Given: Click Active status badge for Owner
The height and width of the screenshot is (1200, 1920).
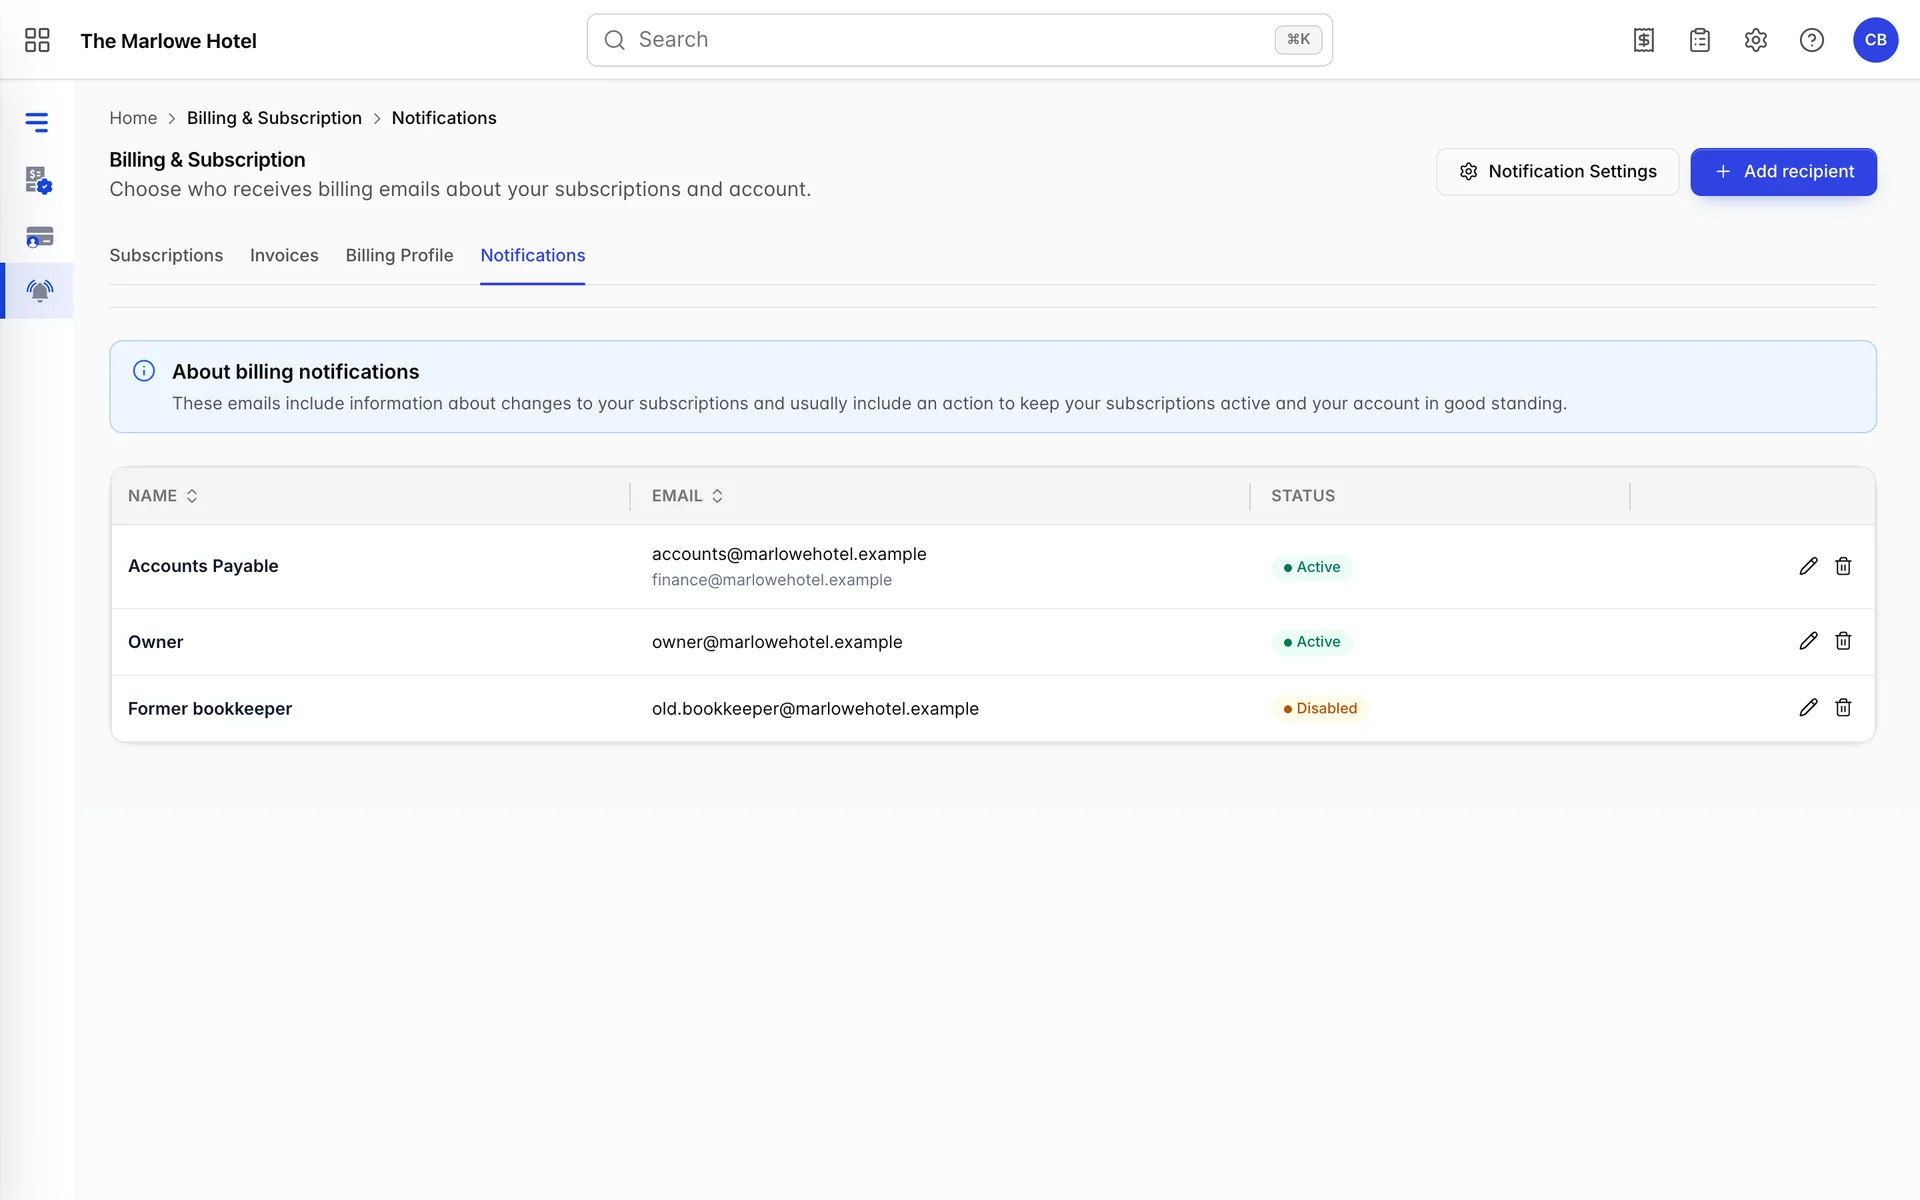Looking at the screenshot, I should [x=1312, y=642].
